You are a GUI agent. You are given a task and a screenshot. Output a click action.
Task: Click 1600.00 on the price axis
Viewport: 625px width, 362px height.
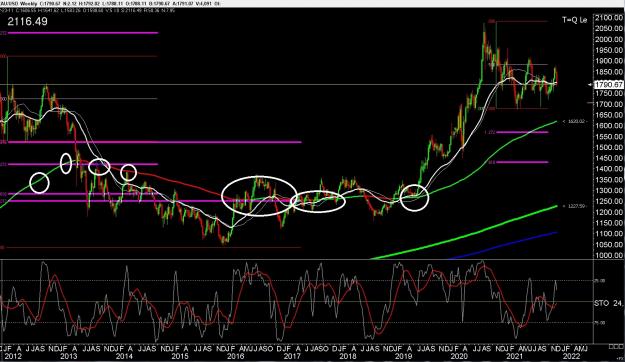tap(609, 126)
